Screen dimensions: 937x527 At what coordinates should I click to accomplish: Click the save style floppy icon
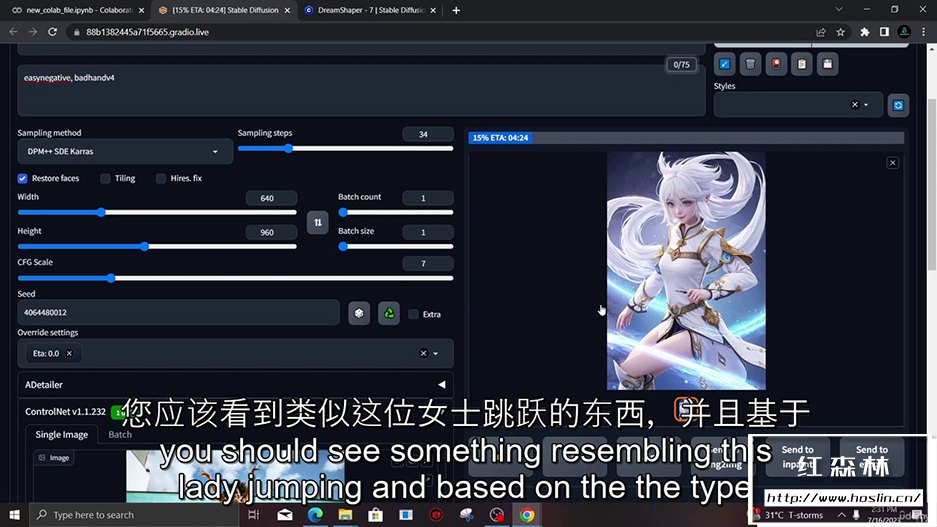tap(827, 64)
